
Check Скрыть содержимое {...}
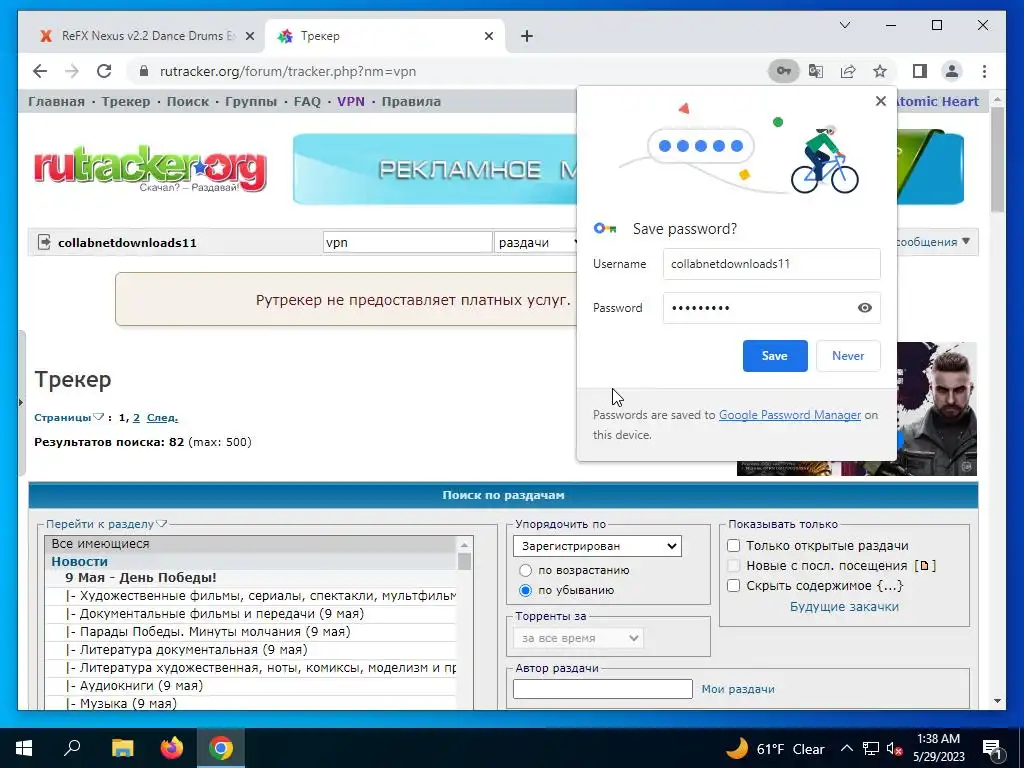[x=733, y=586]
